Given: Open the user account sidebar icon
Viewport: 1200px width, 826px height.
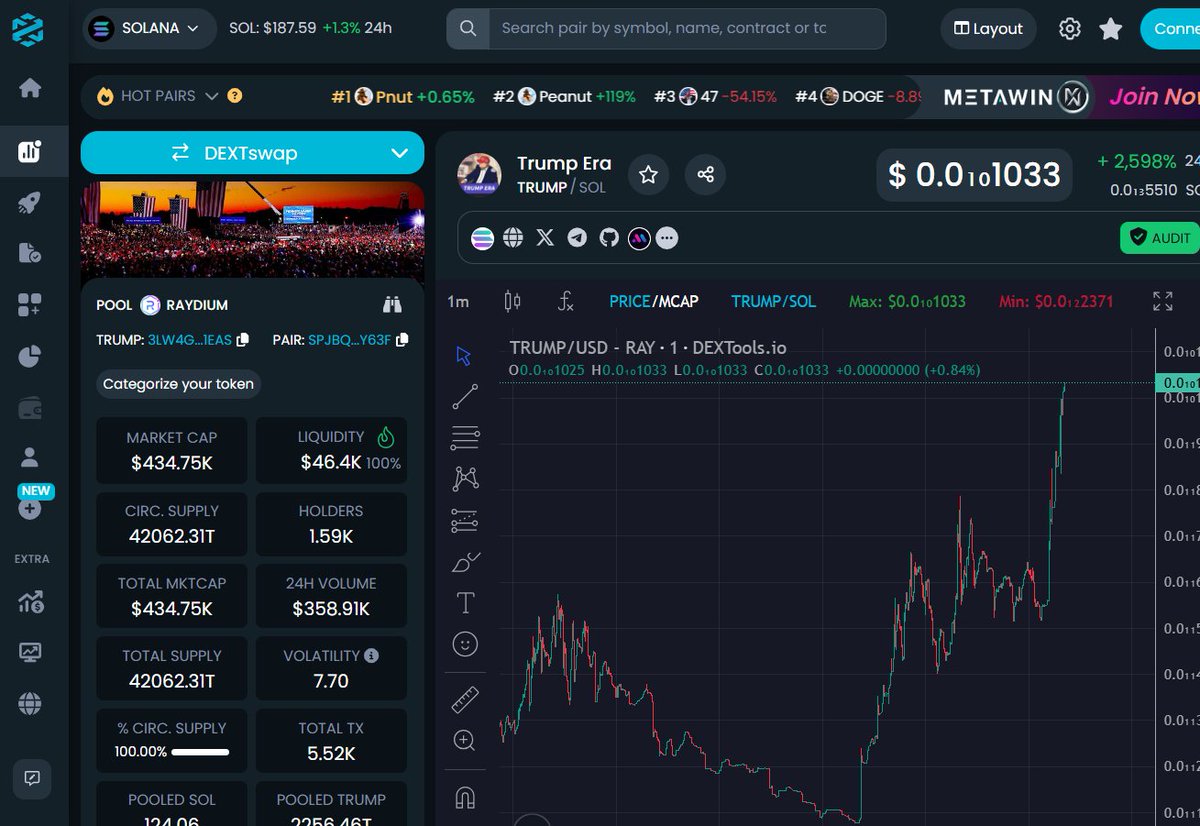Looking at the screenshot, I should pyautogui.click(x=30, y=458).
